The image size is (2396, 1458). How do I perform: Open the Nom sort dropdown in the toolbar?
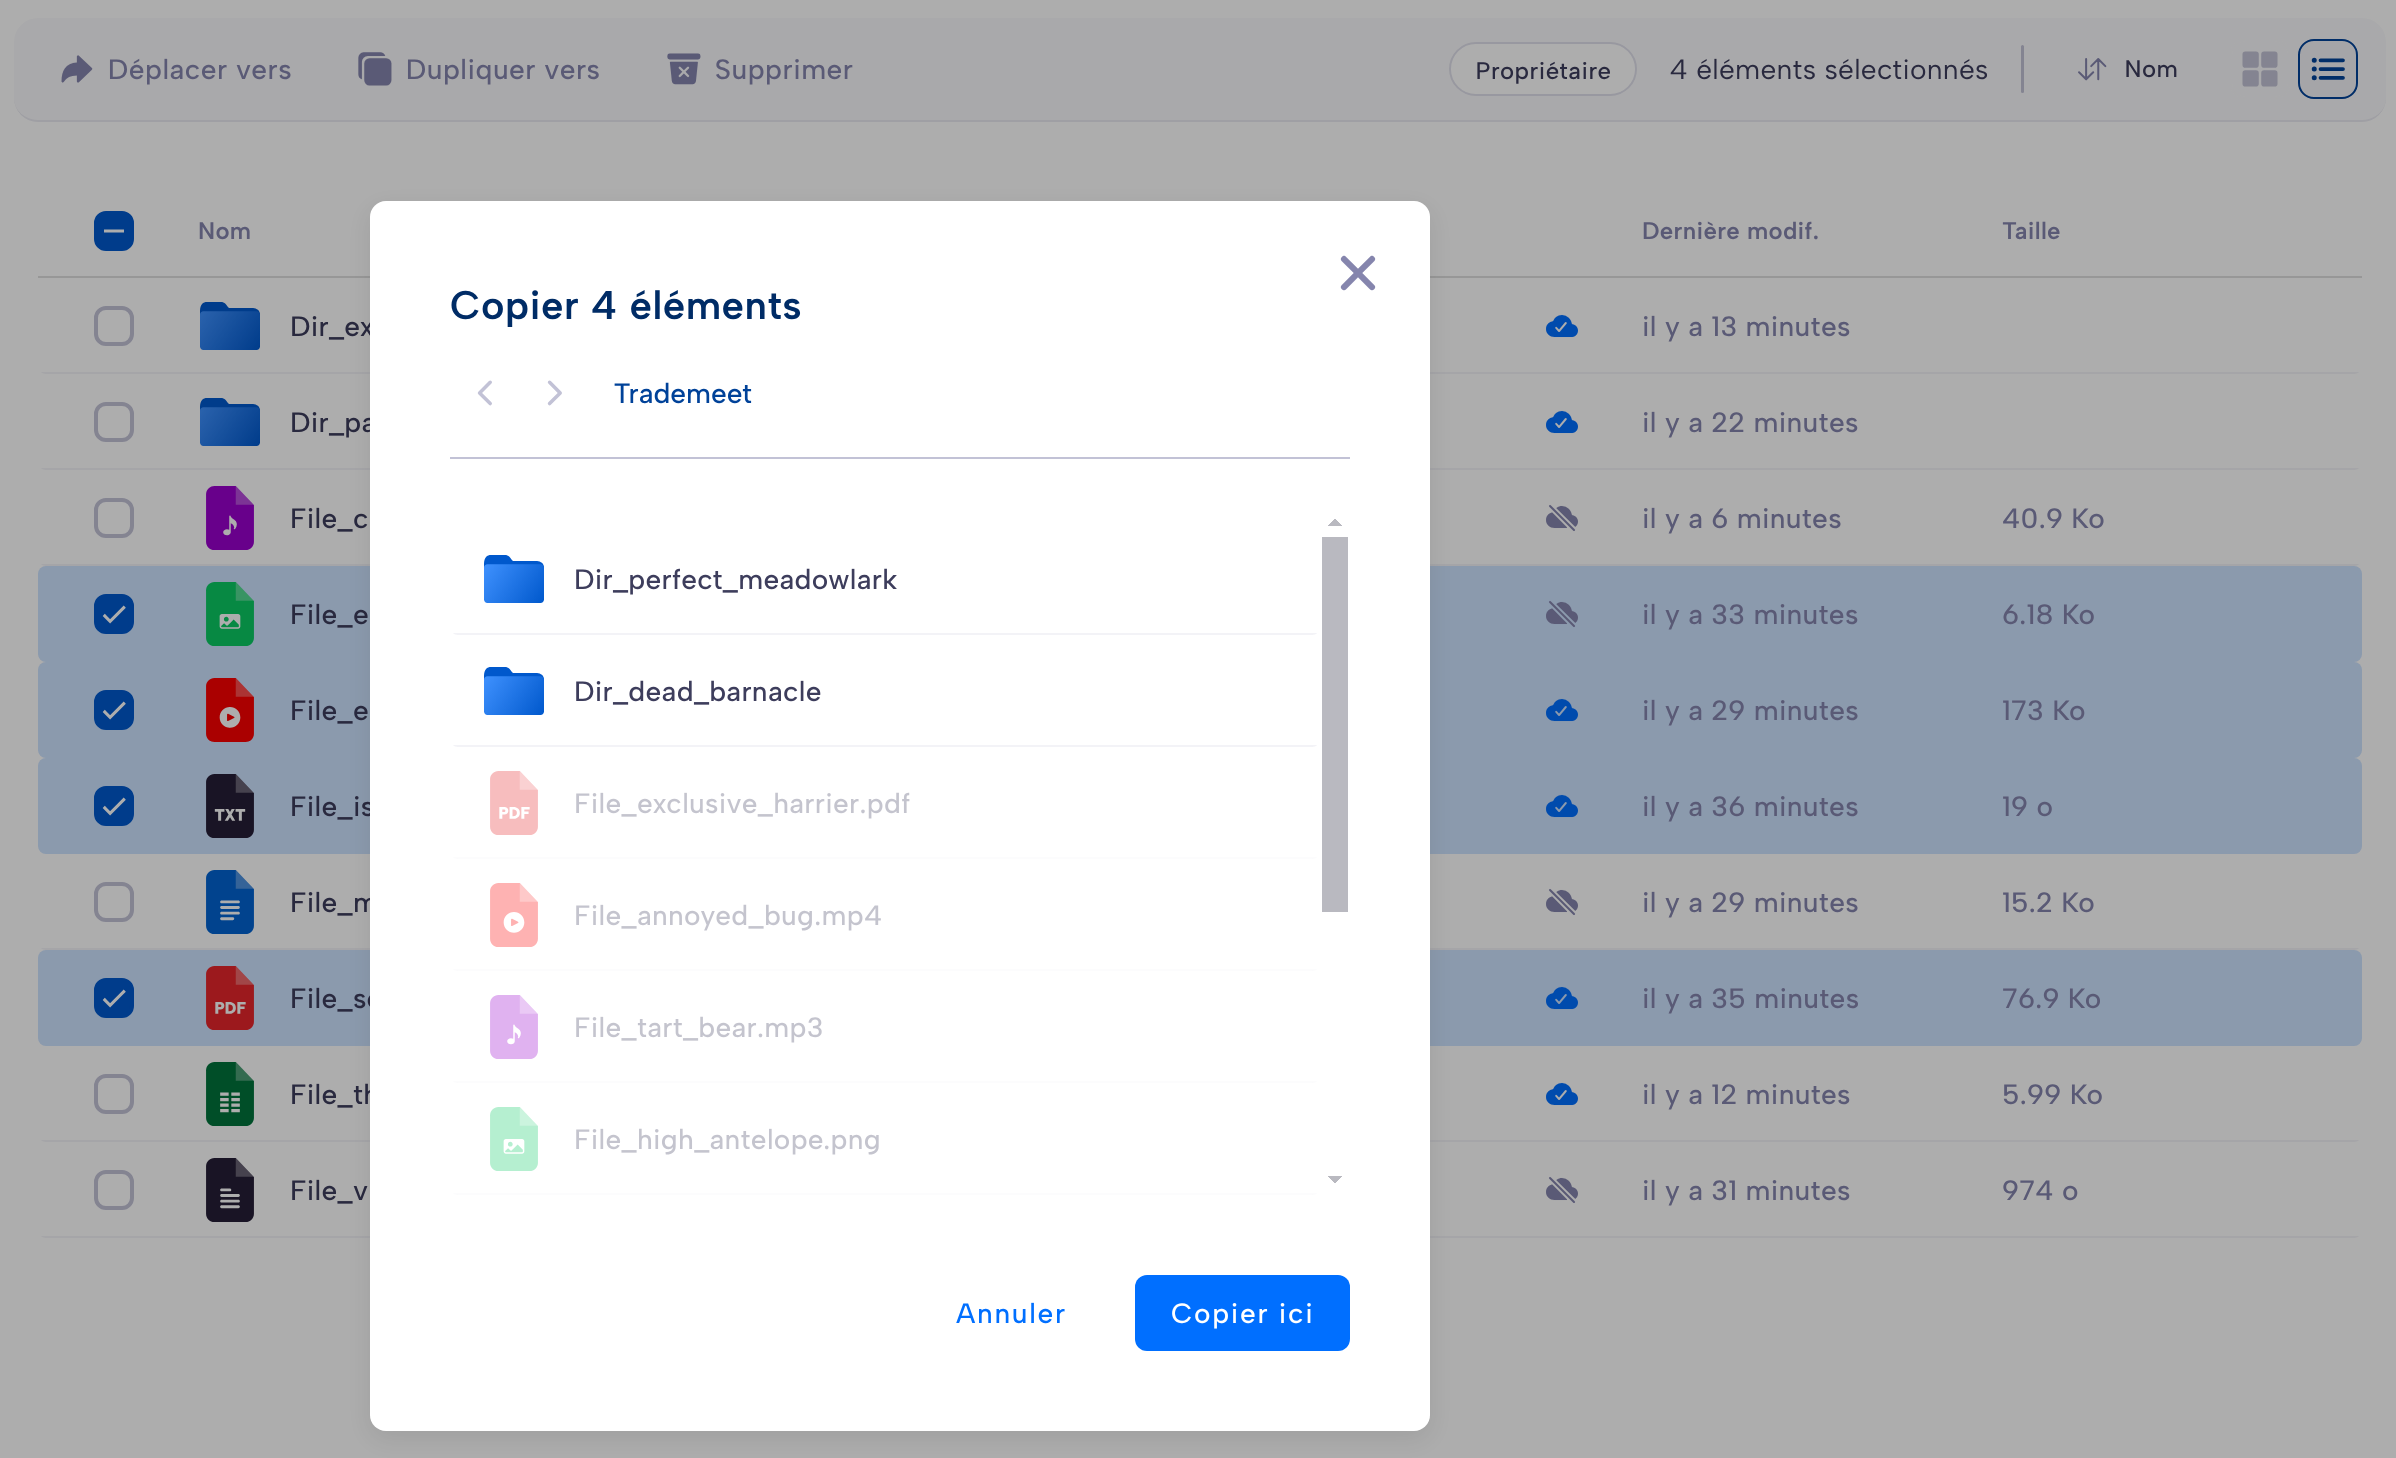point(2127,70)
